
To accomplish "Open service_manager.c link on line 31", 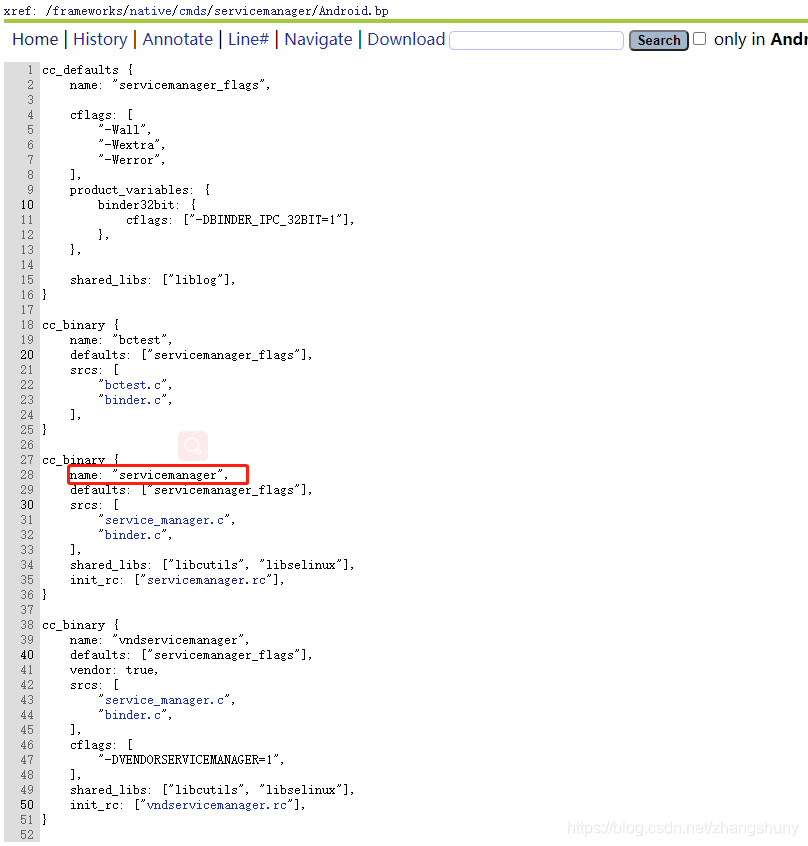I will click(x=164, y=520).
